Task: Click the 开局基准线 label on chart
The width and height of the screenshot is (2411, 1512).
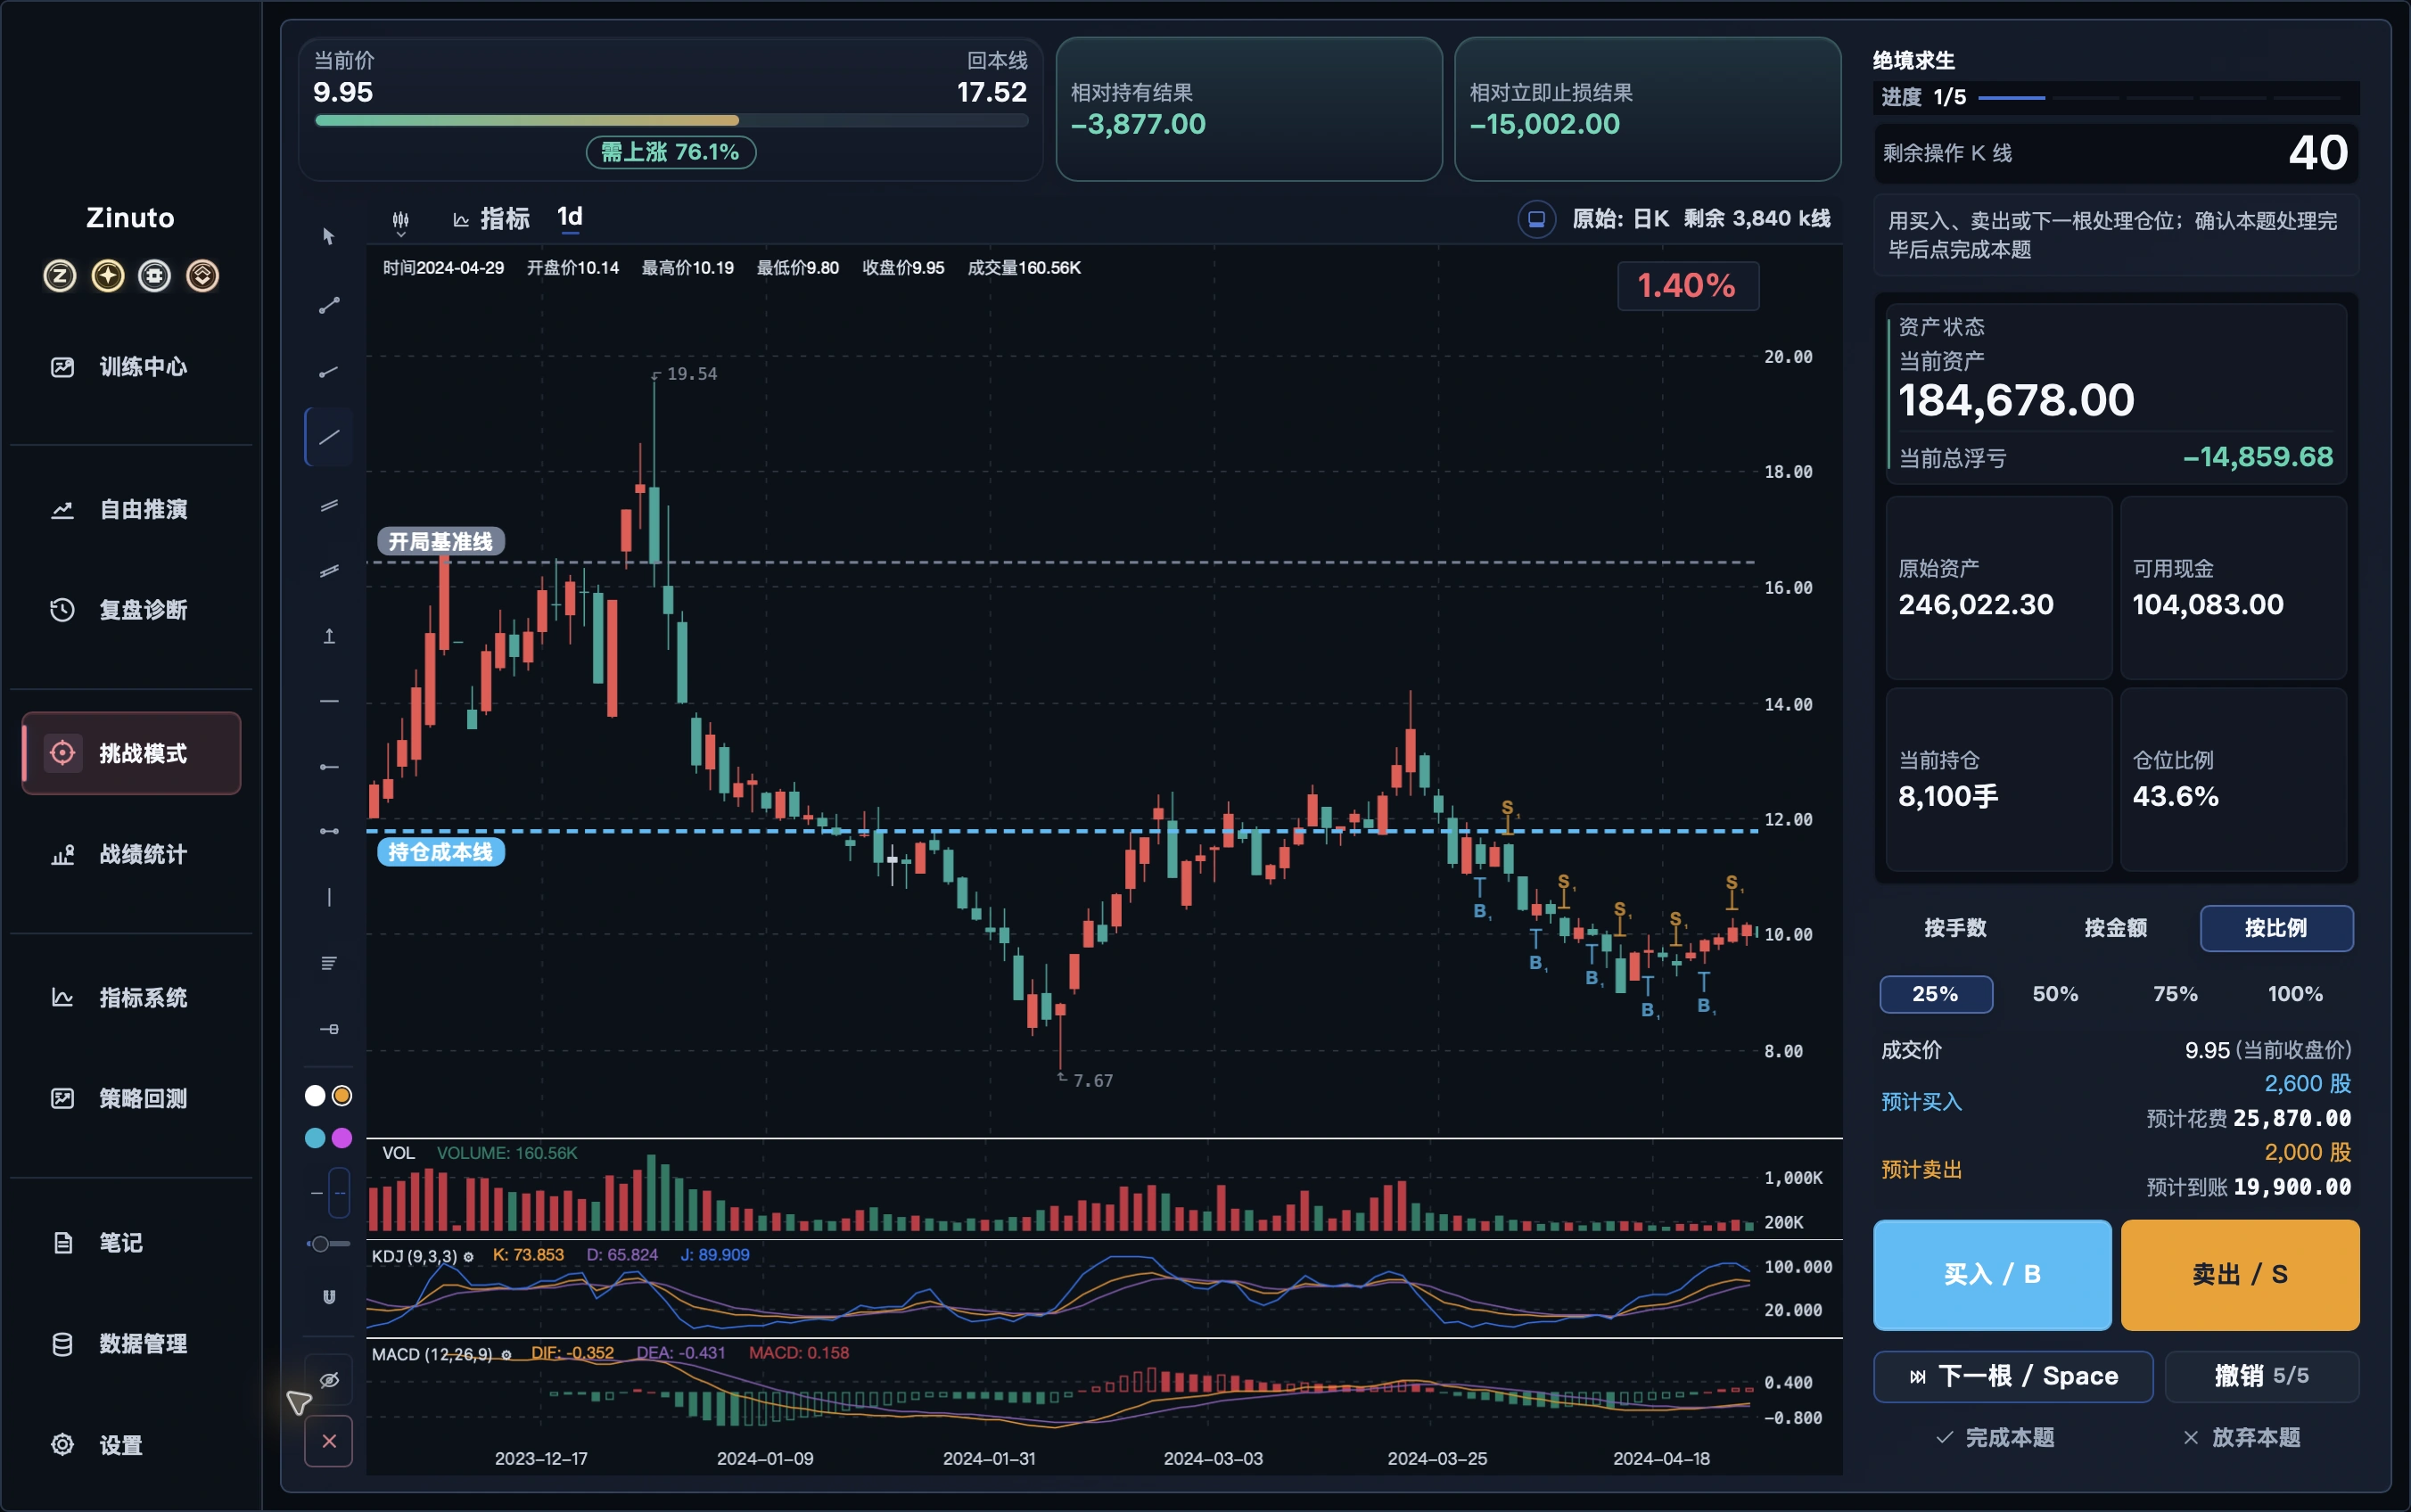Action: click(440, 542)
